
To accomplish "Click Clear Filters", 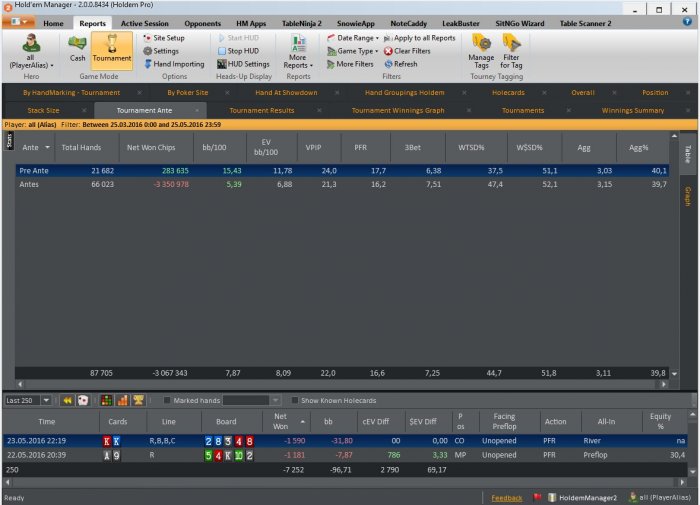I will (x=407, y=51).
